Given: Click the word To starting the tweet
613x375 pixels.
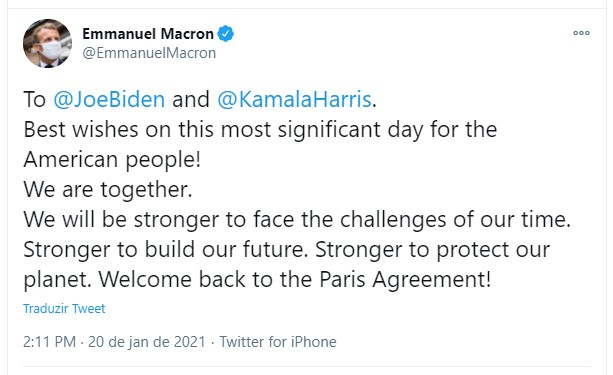Looking at the screenshot, I should pyautogui.click(x=34, y=99).
